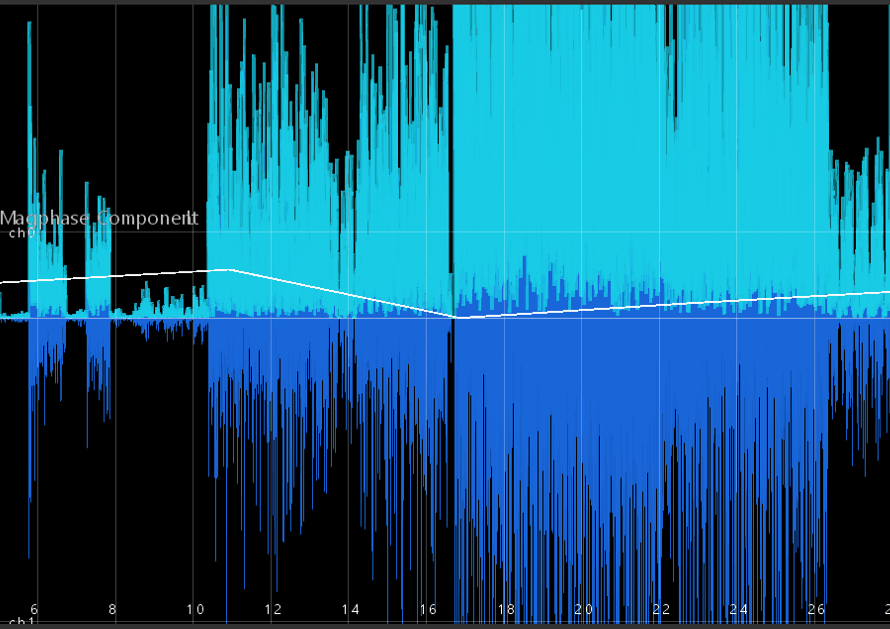Click the 24 second time marker
890x629 pixels.
[739, 609]
